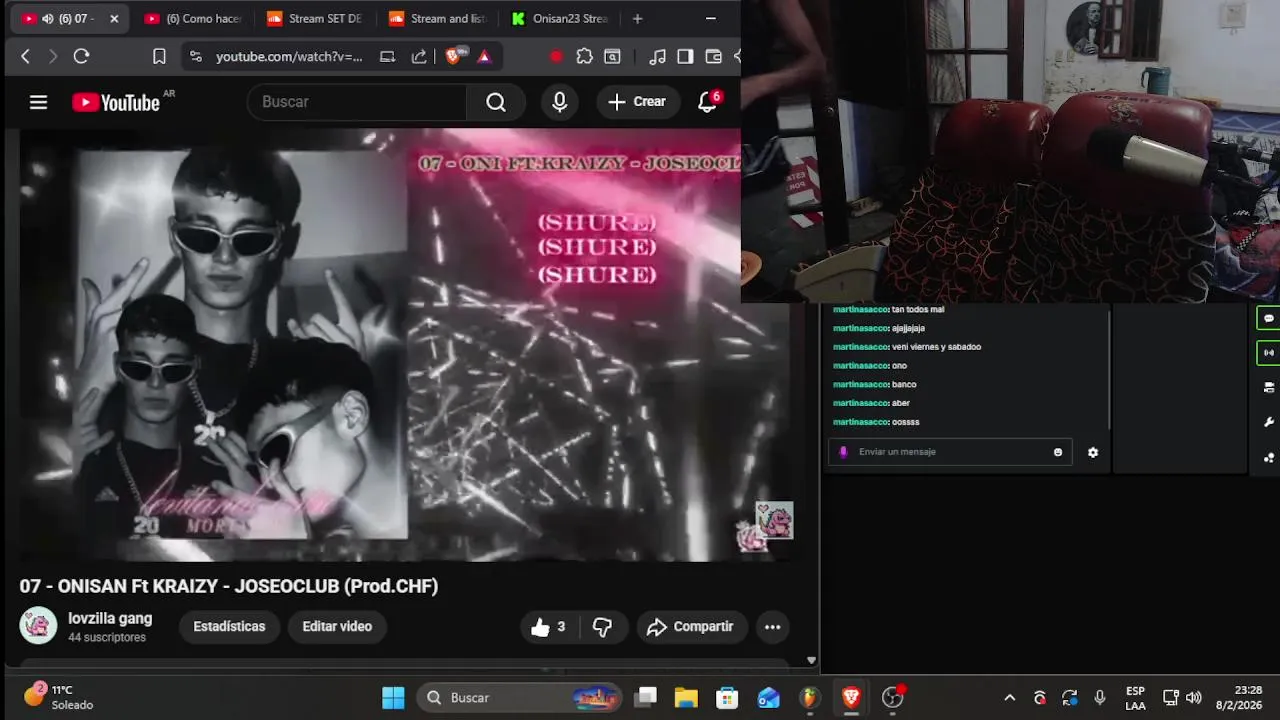The height and width of the screenshot is (720, 1280).
Task: Toggle the stream broadcast icon in sidebar
Action: point(1268,353)
